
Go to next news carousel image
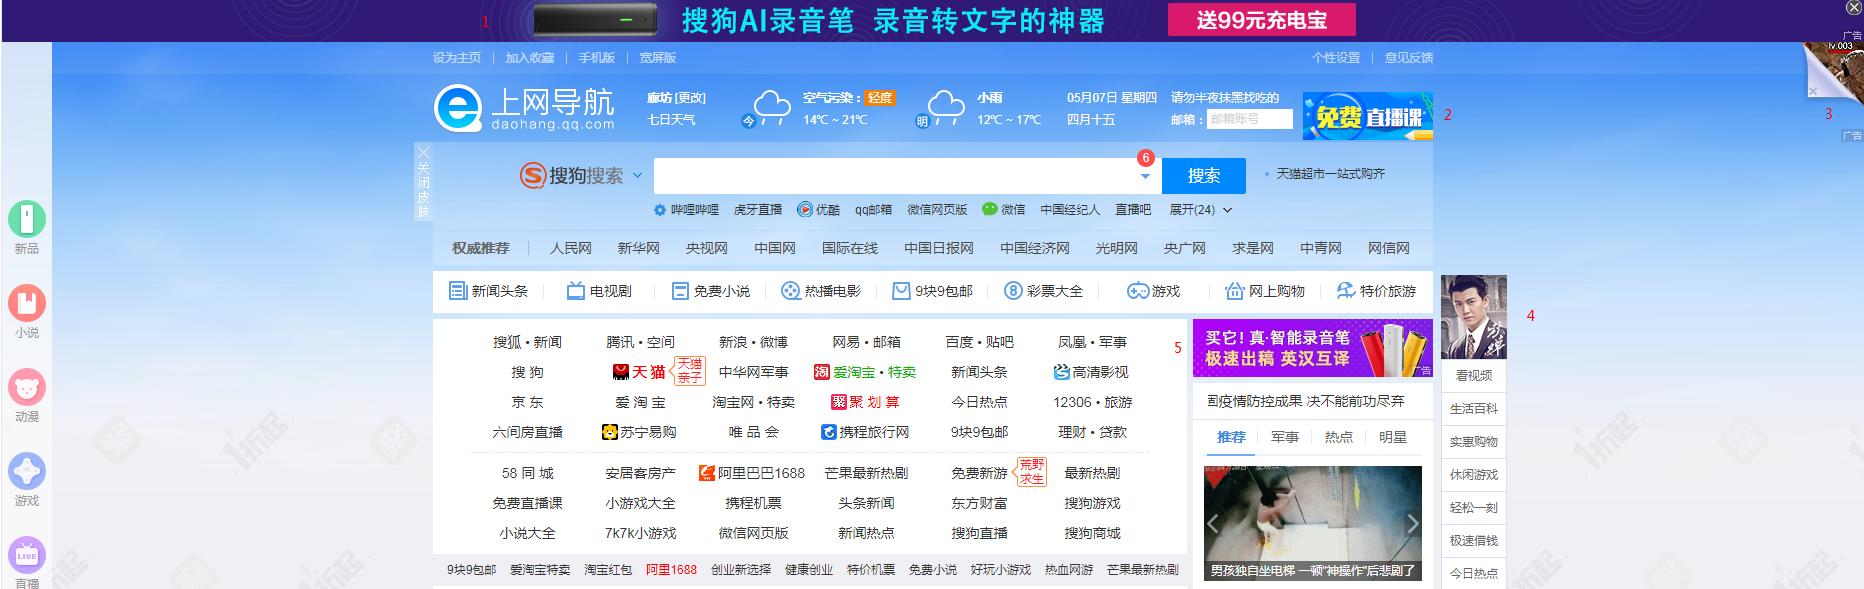coord(1412,523)
